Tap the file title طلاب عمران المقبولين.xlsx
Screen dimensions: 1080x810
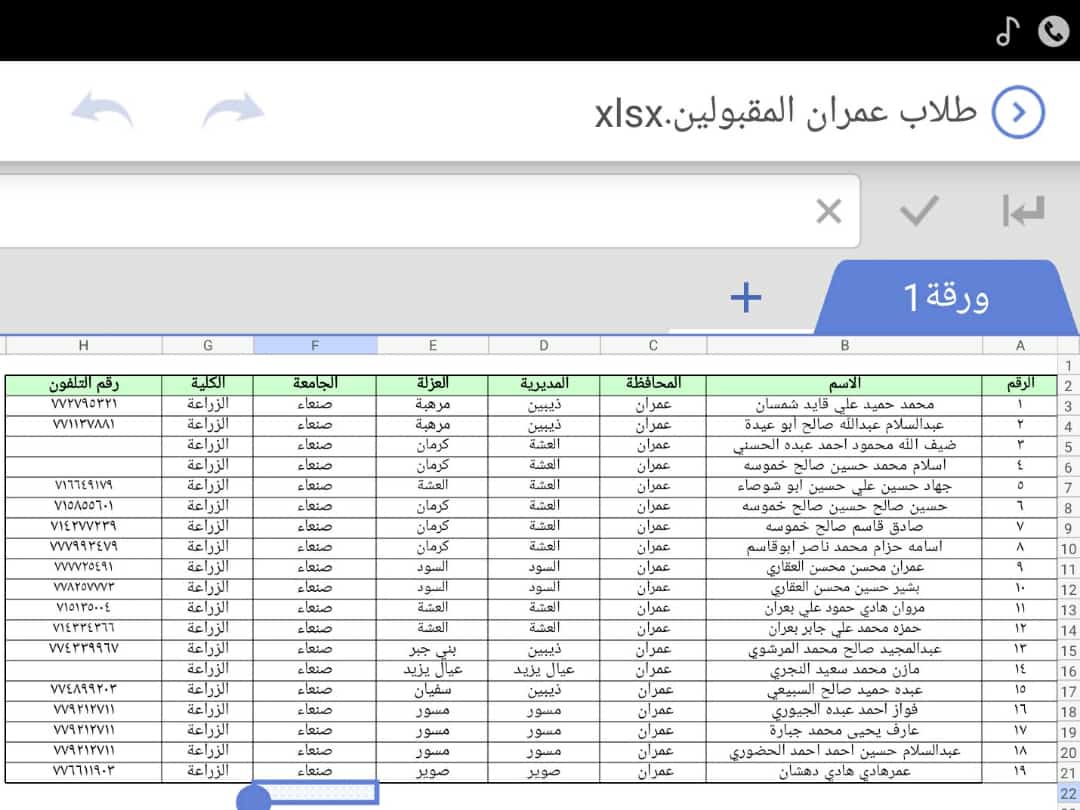coord(786,112)
